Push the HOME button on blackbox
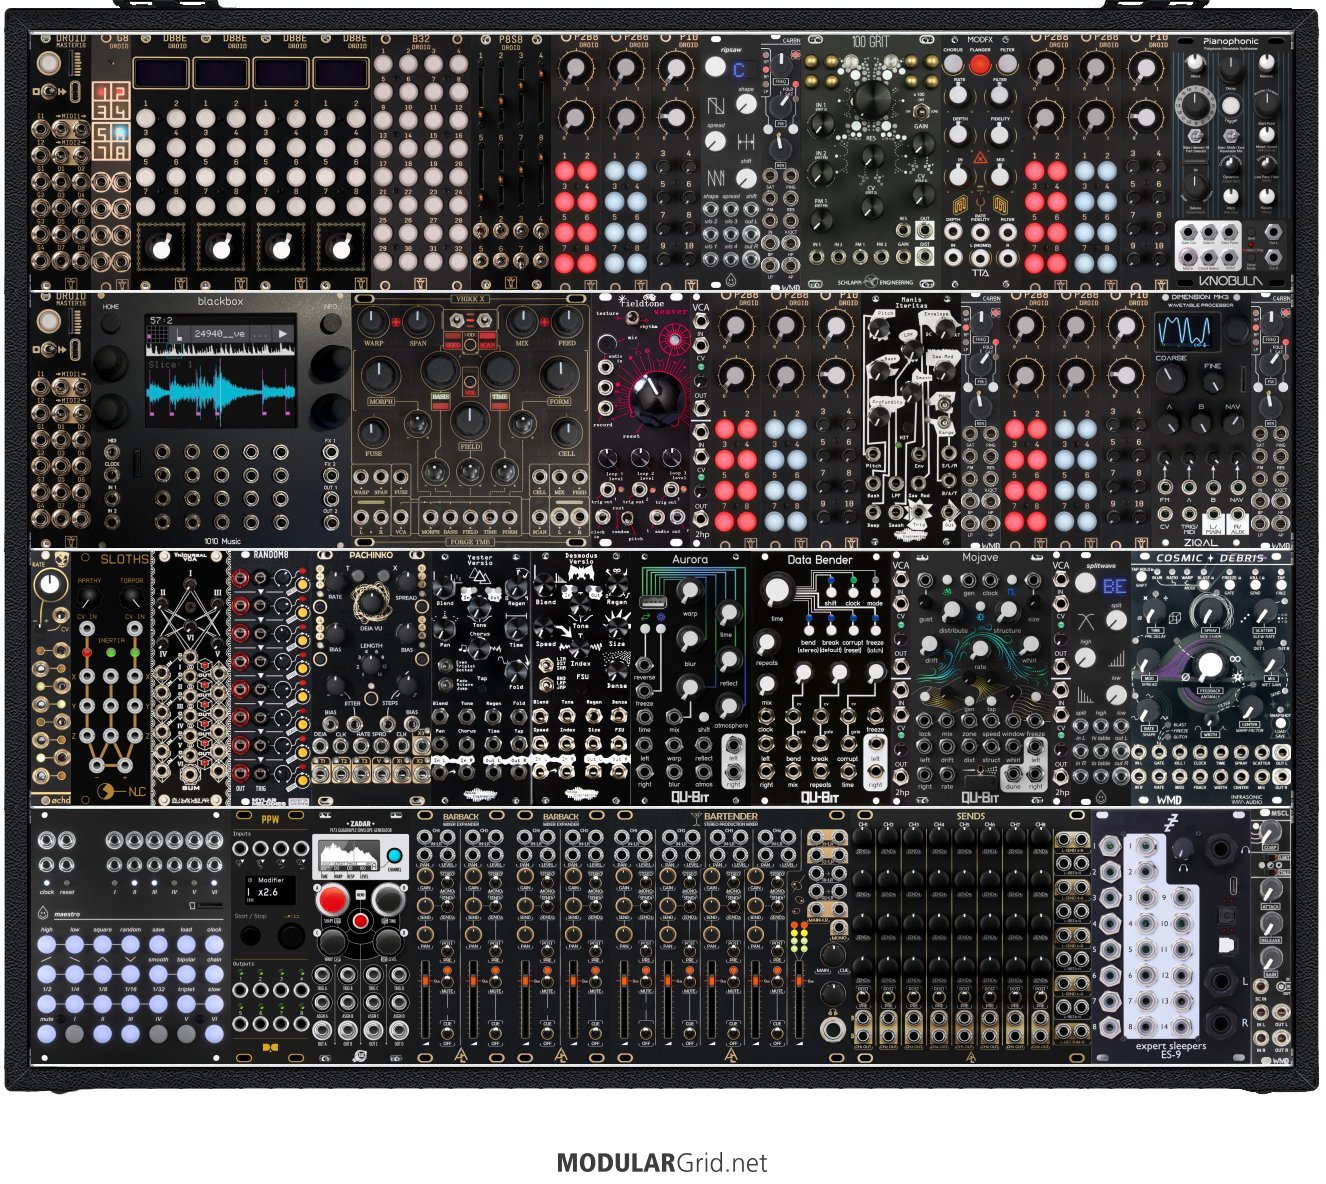The image size is (1326, 1184). [x=110, y=324]
